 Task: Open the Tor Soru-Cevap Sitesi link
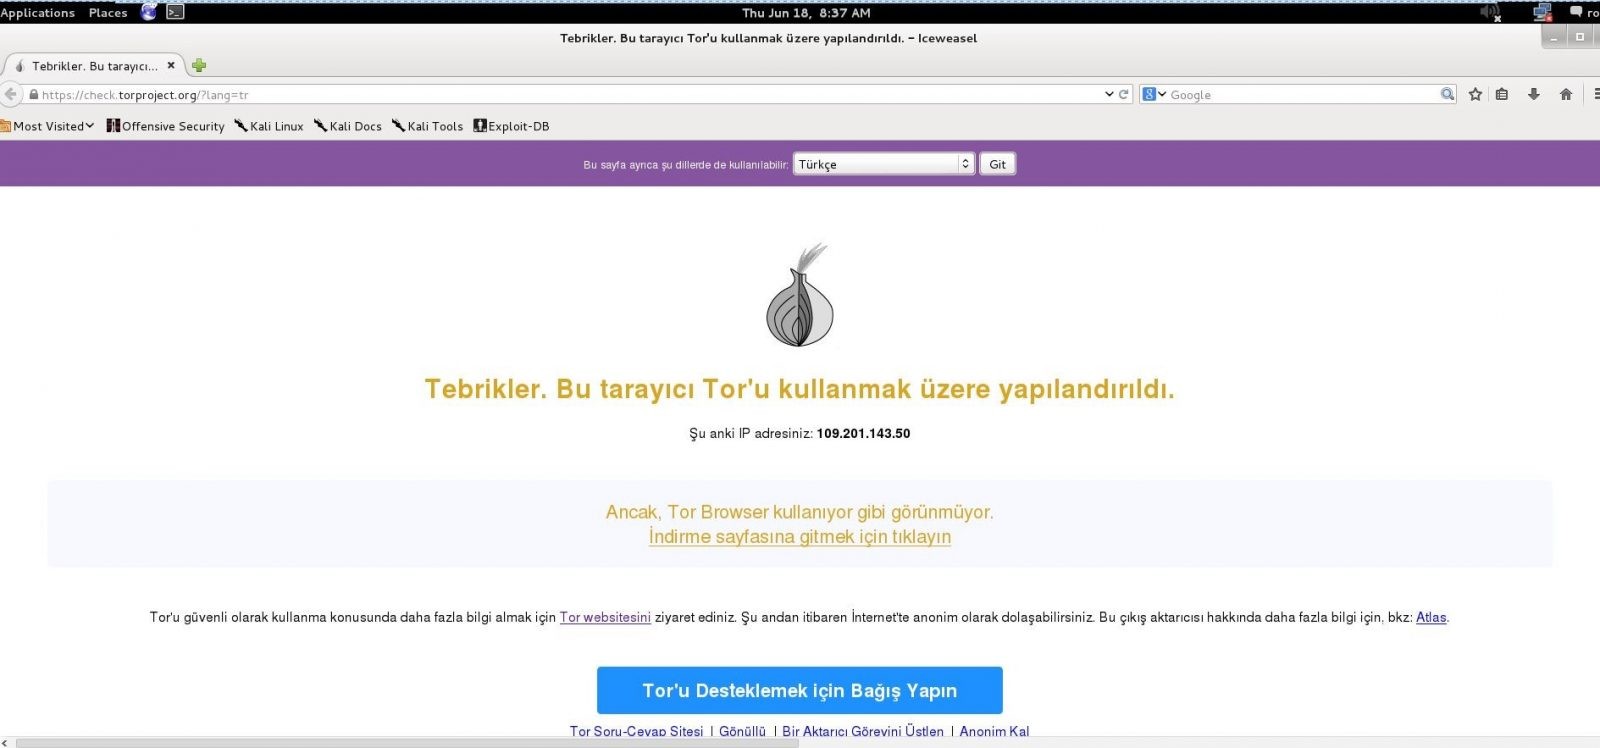point(636,731)
